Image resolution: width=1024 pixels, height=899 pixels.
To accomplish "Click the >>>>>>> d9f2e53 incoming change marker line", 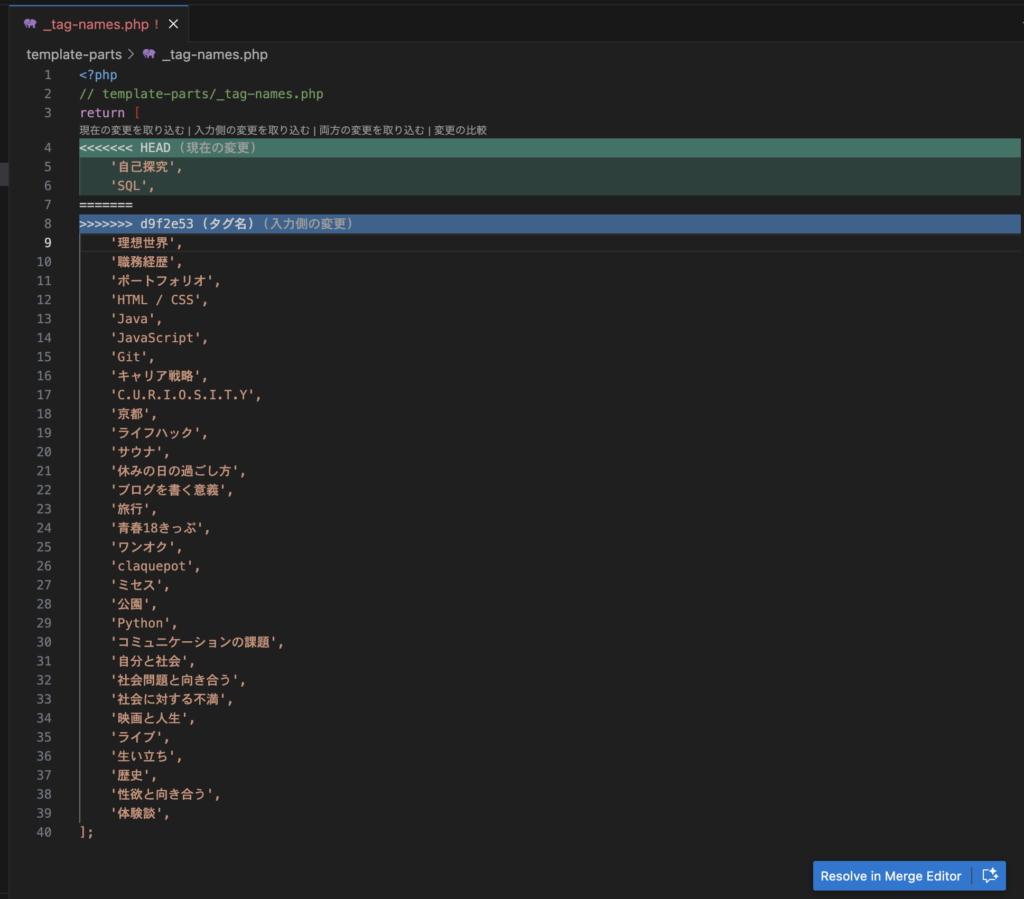I will pos(136,224).
